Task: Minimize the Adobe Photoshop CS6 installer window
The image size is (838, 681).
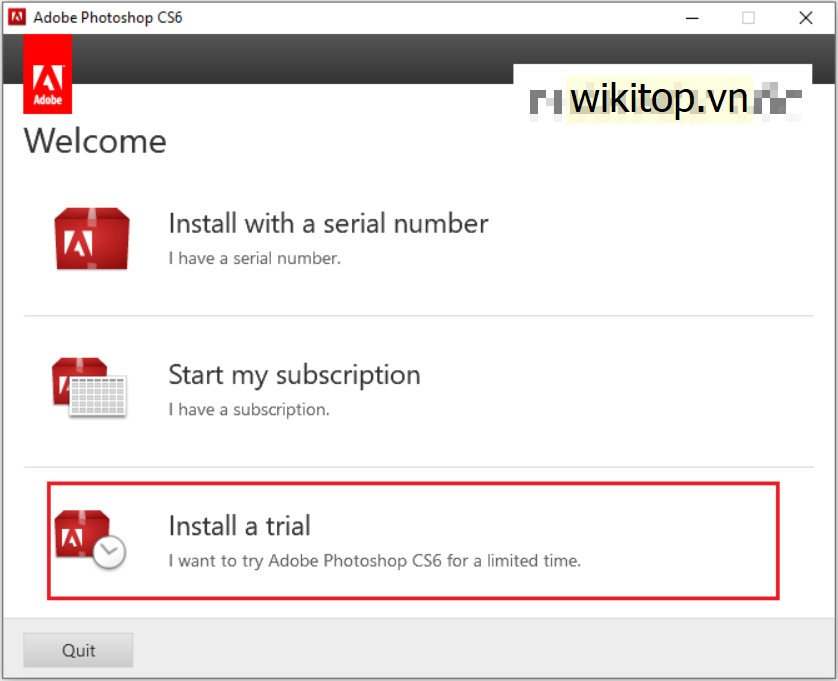Action: 691,17
